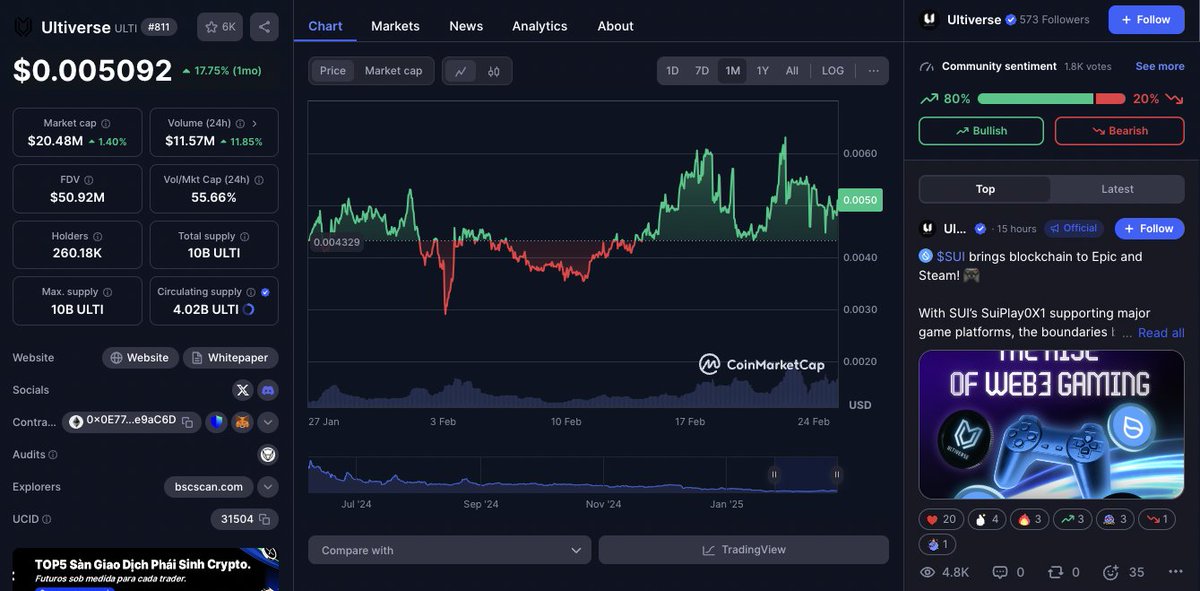The height and width of the screenshot is (591, 1200).
Task: Expand more explorers chevron beside bscscan.com
Action: coord(267,487)
